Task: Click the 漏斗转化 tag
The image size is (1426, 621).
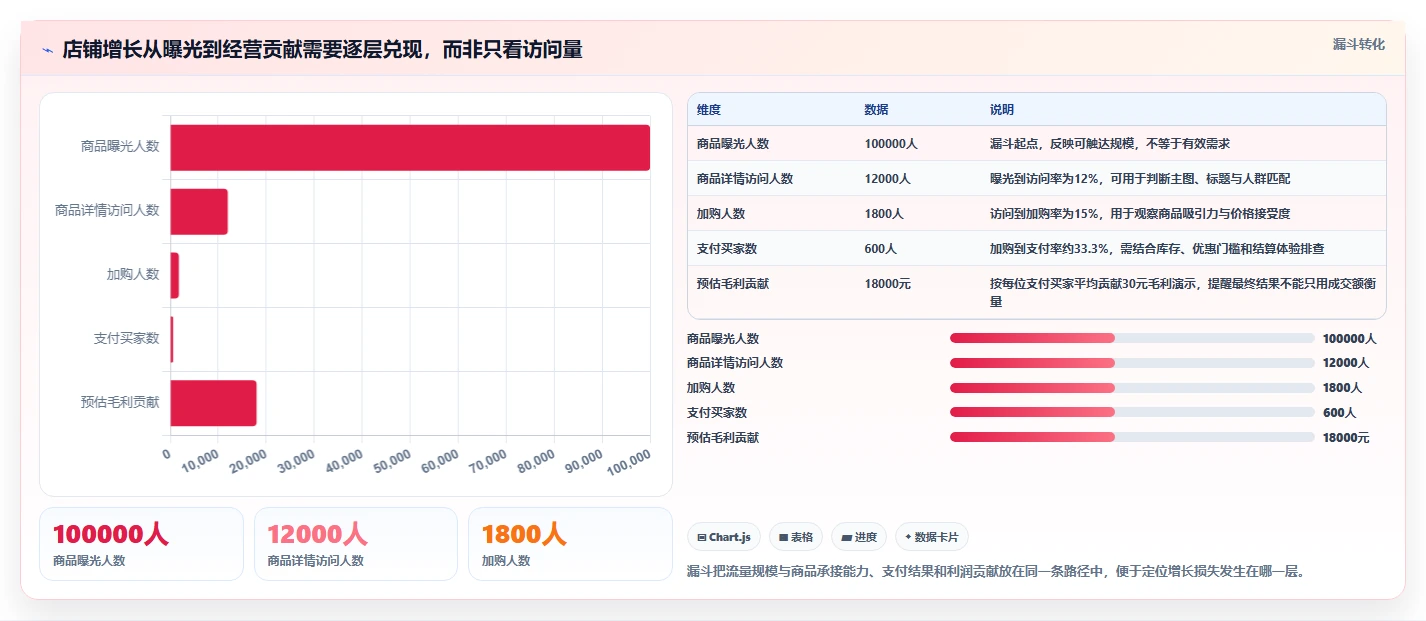Action: pyautogui.click(x=1359, y=44)
